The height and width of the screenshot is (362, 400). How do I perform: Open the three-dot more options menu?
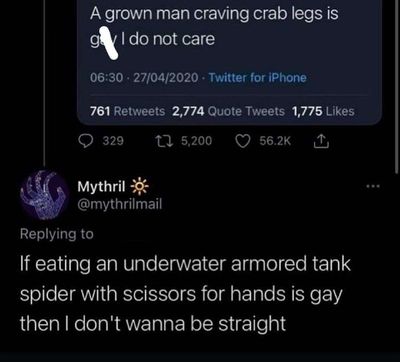click(x=374, y=187)
